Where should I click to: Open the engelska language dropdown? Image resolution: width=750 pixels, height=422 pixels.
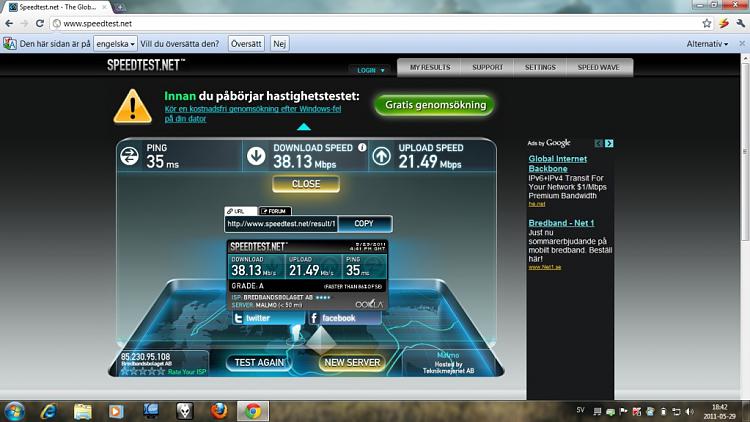115,44
